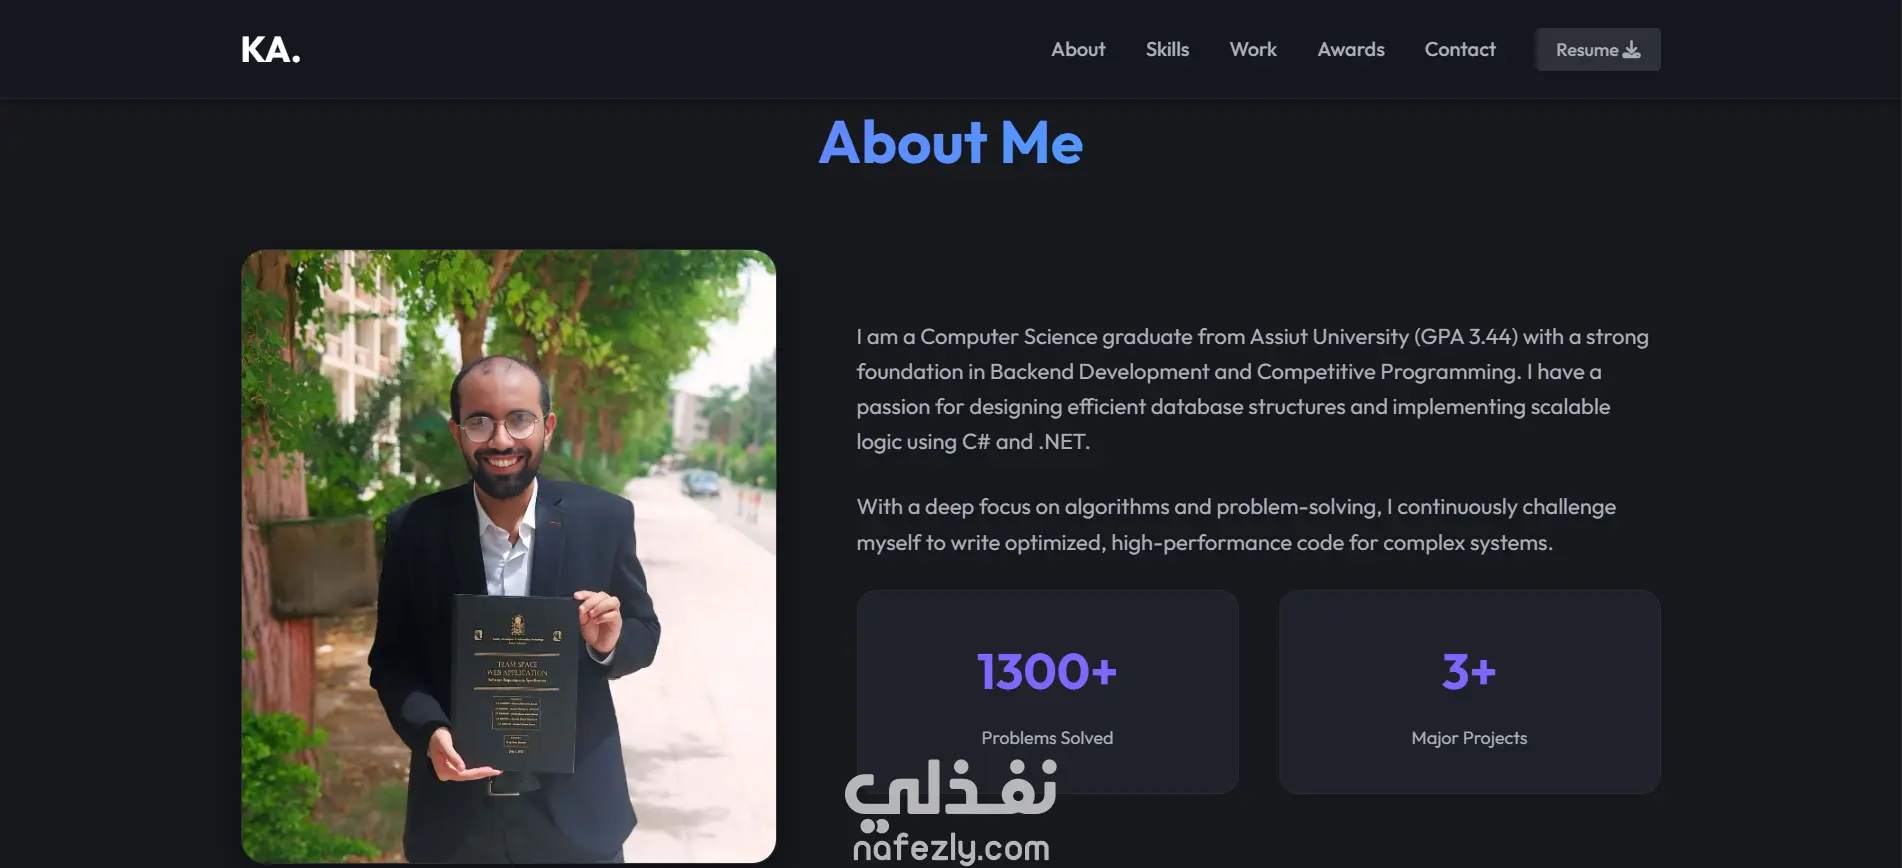
Task: Click the paragraph about algorithms and problem-solving
Action: 1236,524
